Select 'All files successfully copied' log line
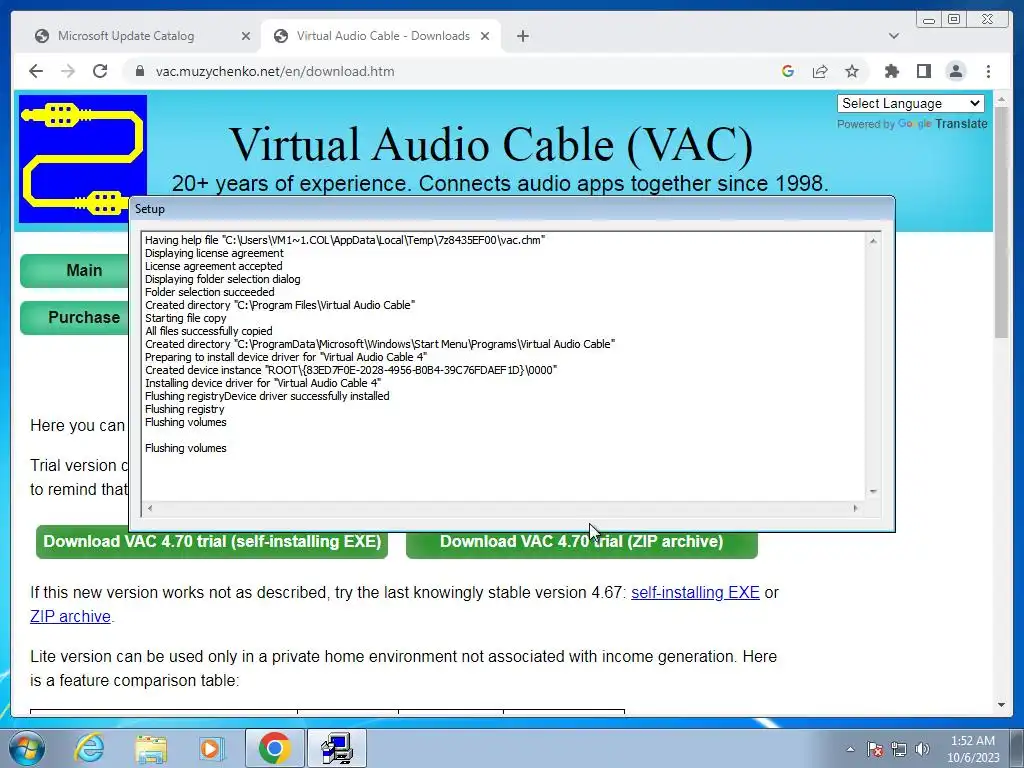Screen dimensions: 1024x768 click(208, 331)
